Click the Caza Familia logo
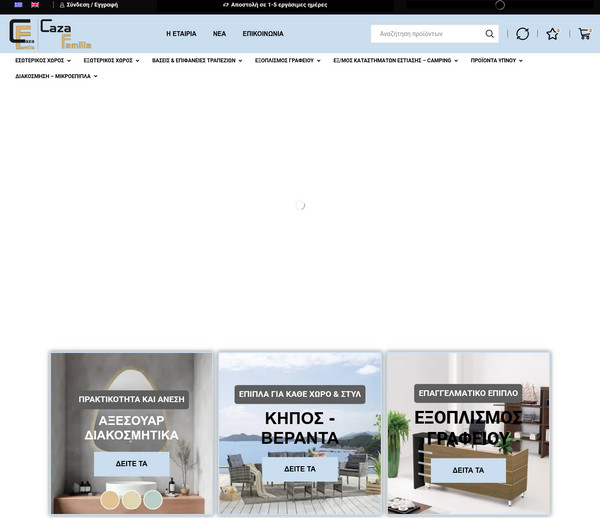Screen dimensions: 600x518 pyautogui.click(x=50, y=34)
